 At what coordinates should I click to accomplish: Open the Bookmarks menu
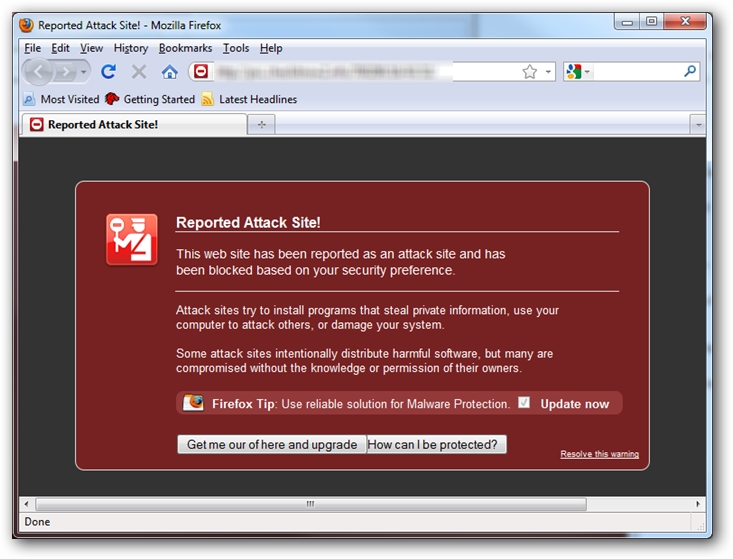pyautogui.click(x=185, y=48)
